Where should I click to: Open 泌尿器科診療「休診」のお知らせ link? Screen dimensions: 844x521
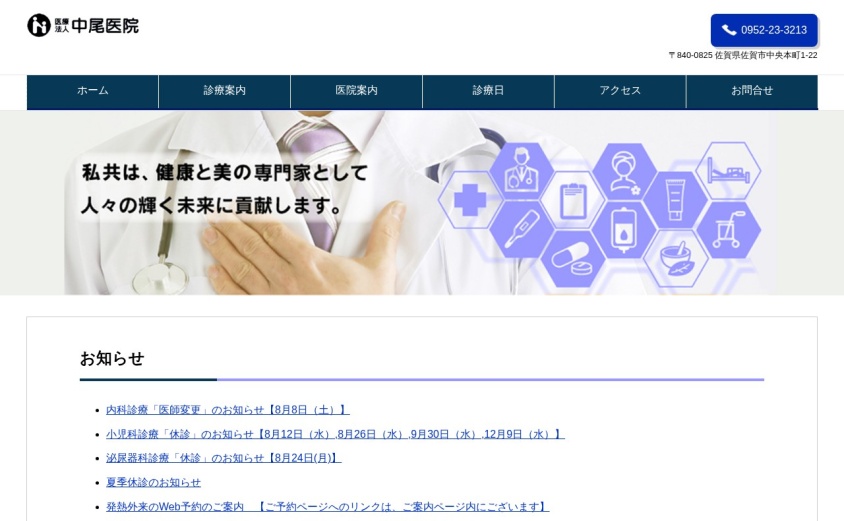(x=224, y=459)
